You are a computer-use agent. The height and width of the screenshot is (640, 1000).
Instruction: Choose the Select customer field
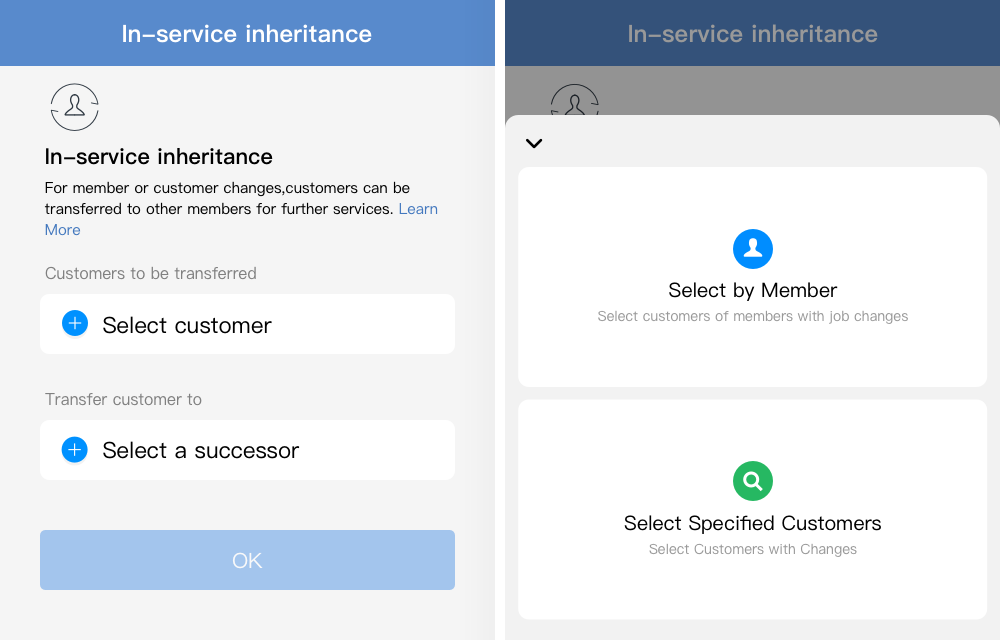(x=247, y=324)
